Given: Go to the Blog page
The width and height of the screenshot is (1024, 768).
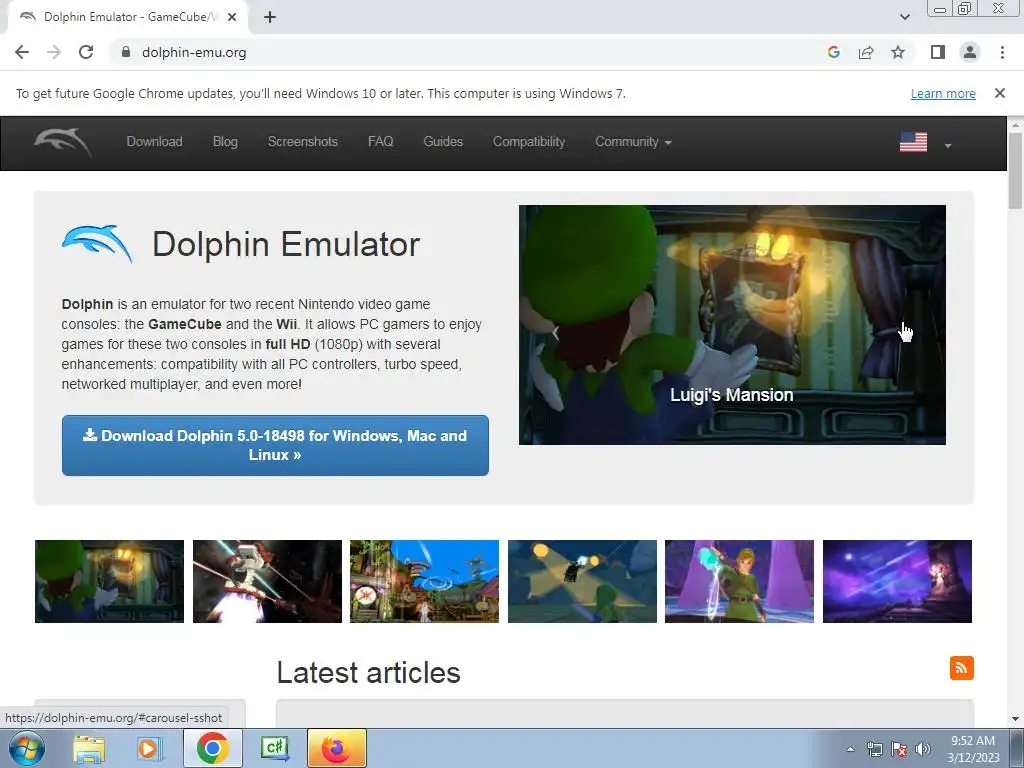Looking at the screenshot, I should pyautogui.click(x=225, y=142).
